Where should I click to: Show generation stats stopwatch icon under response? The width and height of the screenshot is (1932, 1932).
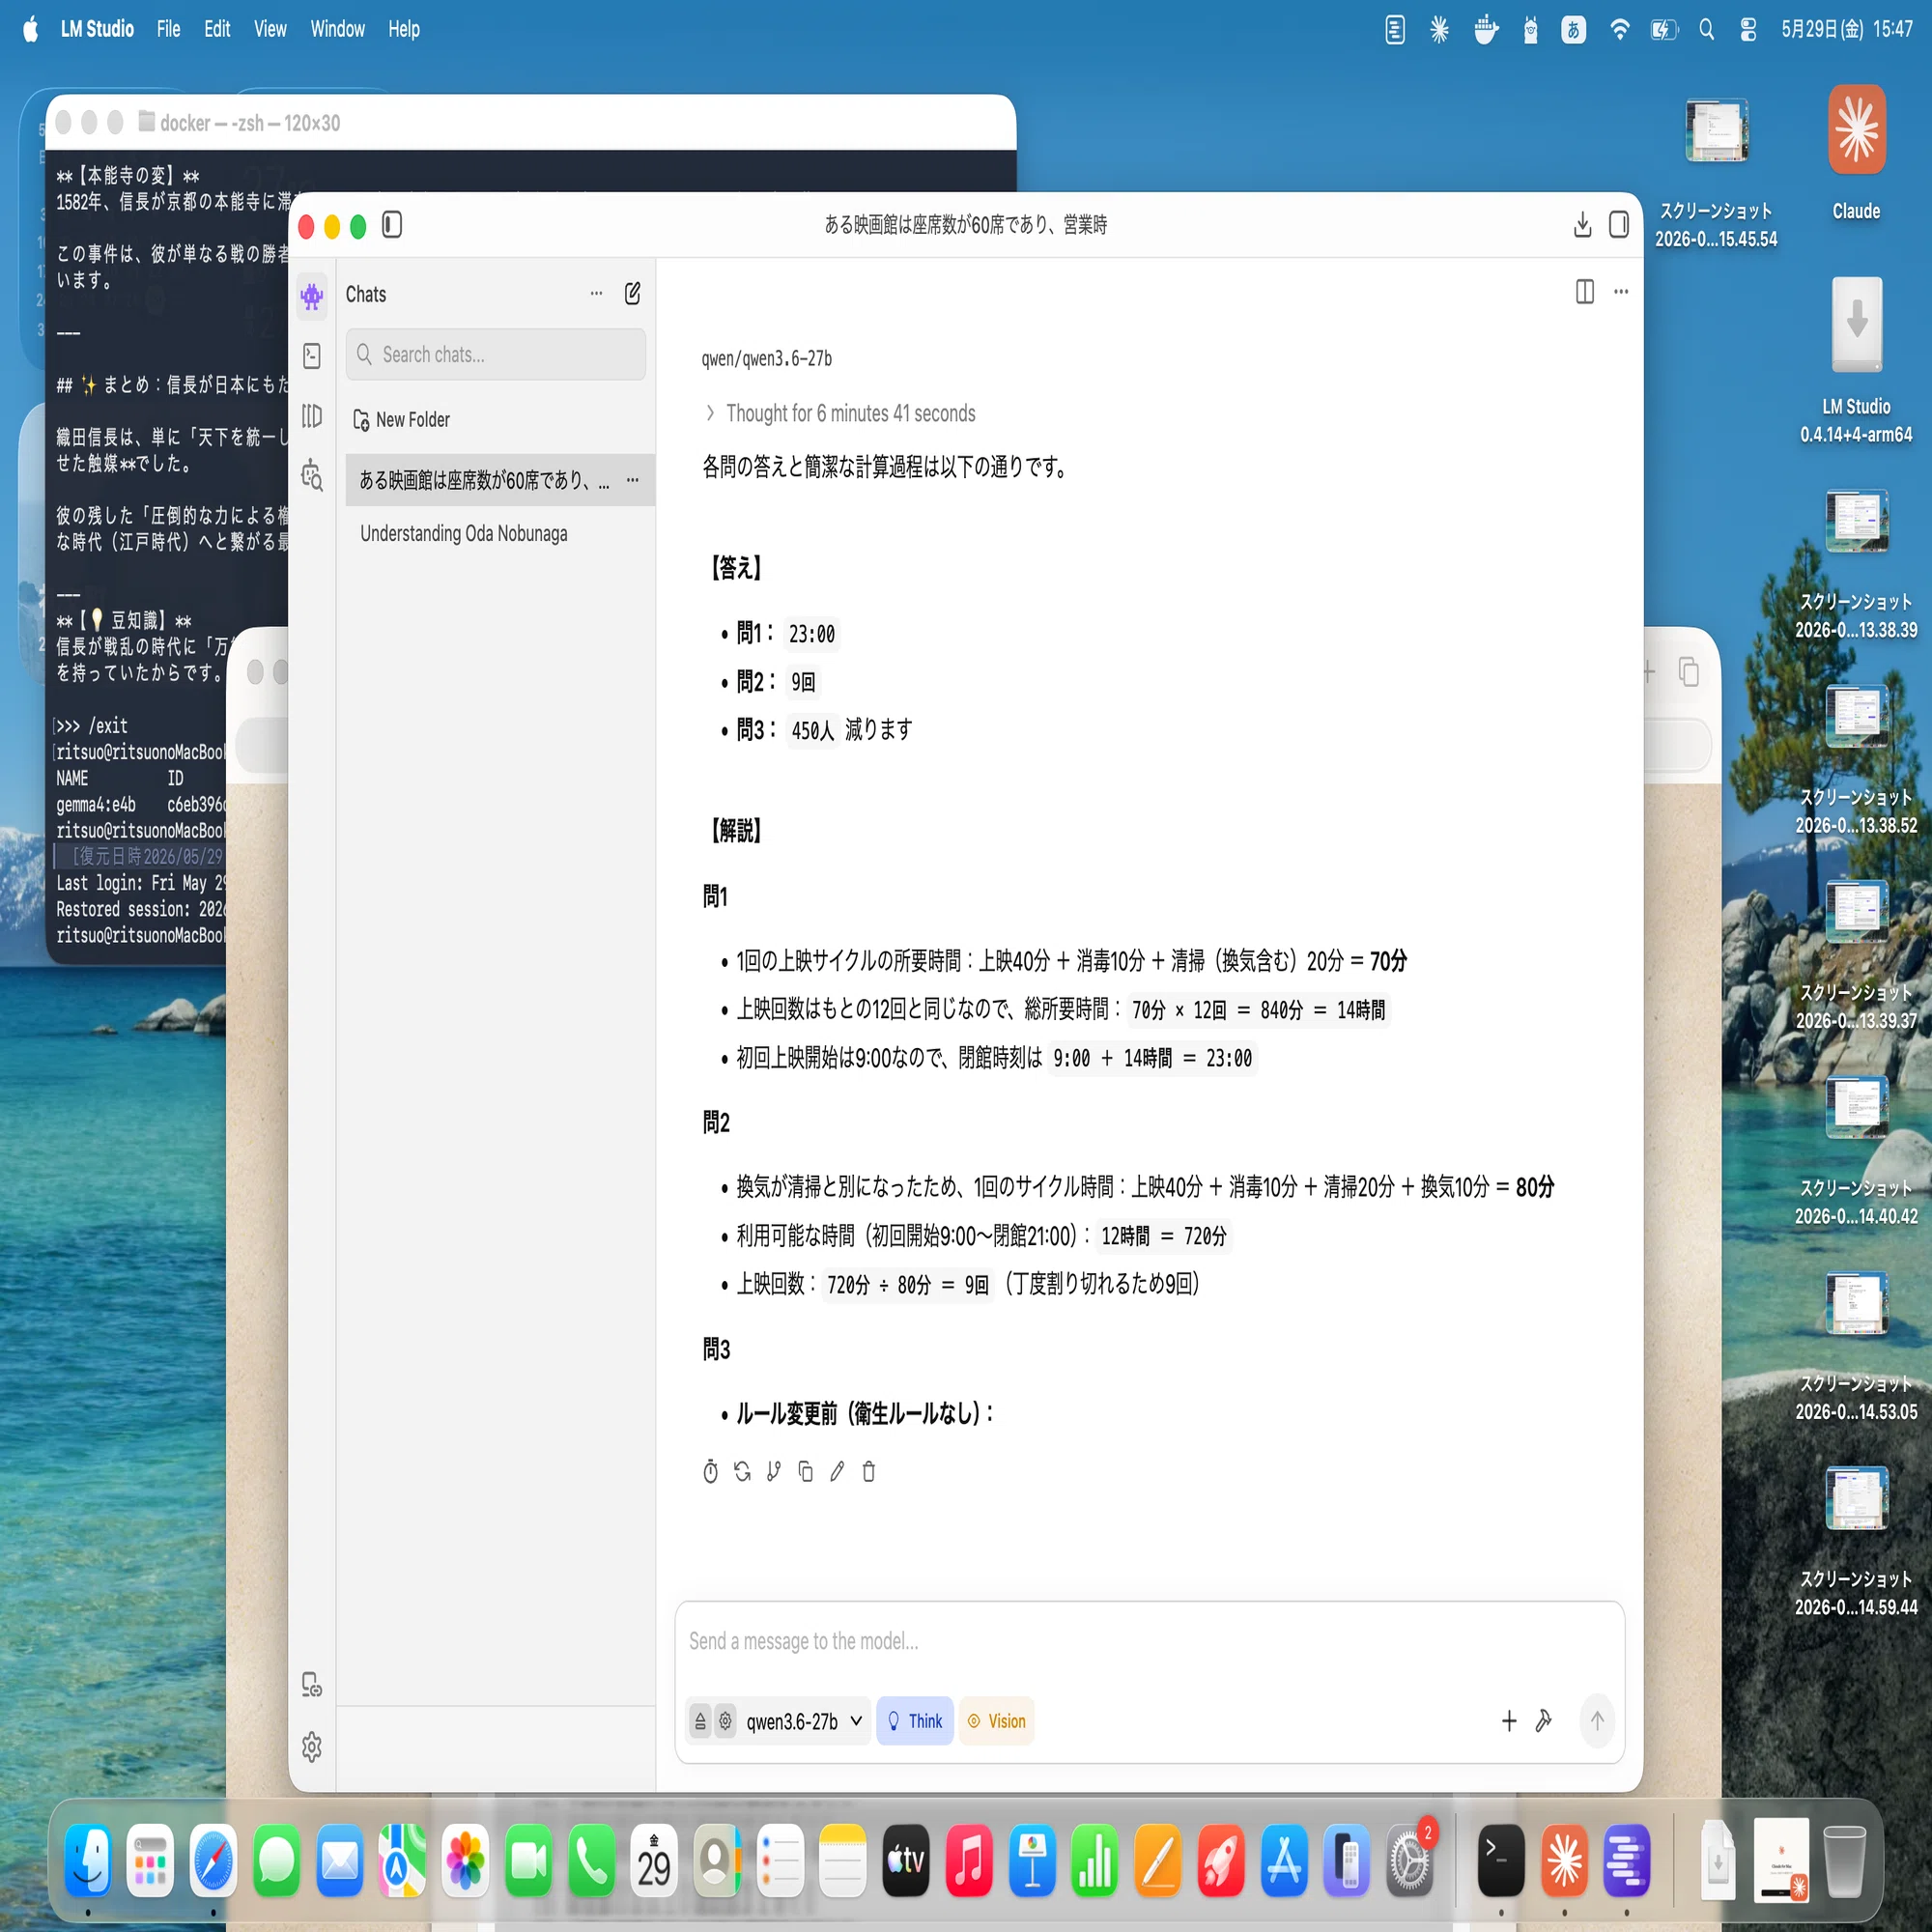(710, 1471)
